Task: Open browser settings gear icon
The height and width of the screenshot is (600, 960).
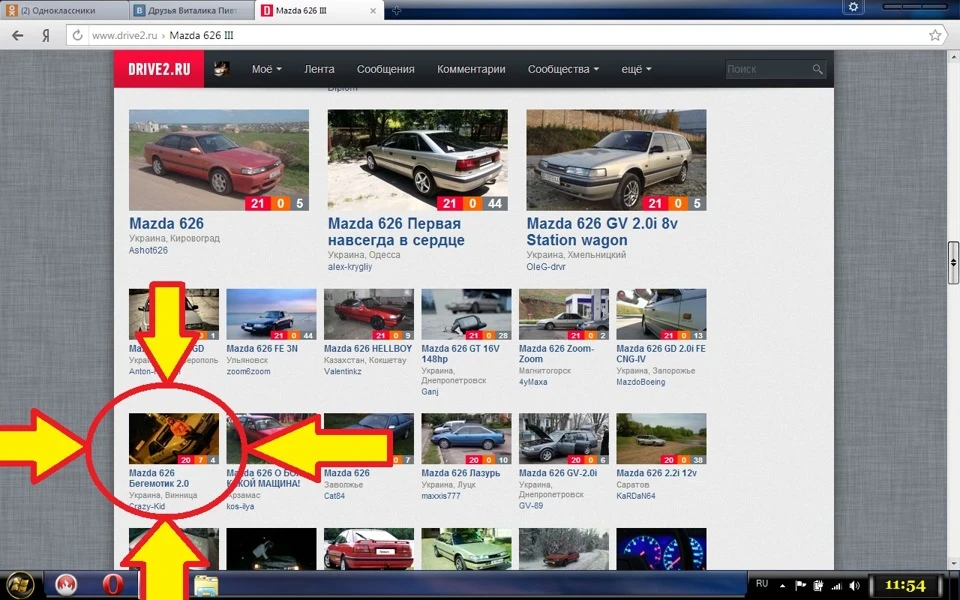Action: (x=853, y=7)
